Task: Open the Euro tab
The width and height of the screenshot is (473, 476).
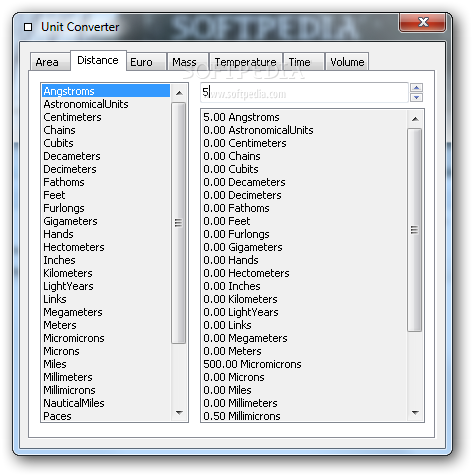Action: click(x=146, y=62)
